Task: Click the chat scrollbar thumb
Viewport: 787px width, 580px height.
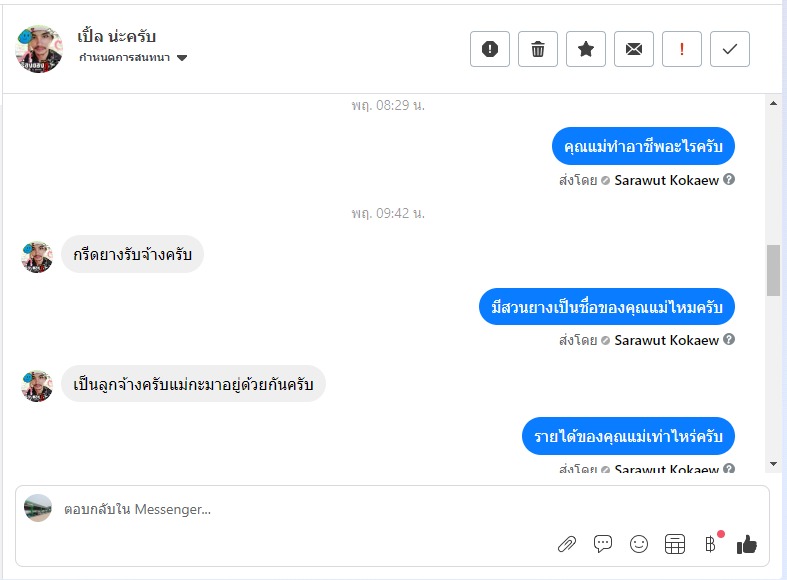Action: pyautogui.click(x=773, y=270)
